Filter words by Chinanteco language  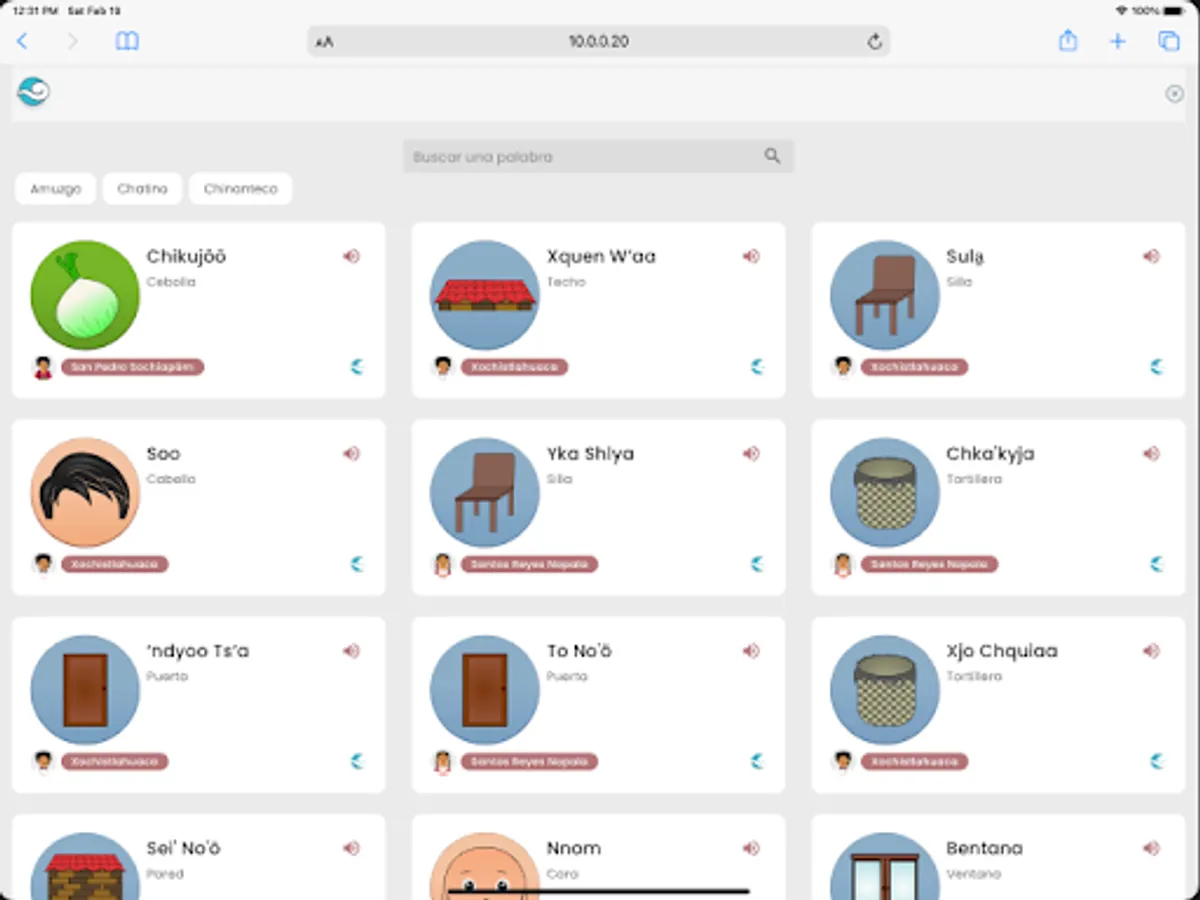click(241, 188)
